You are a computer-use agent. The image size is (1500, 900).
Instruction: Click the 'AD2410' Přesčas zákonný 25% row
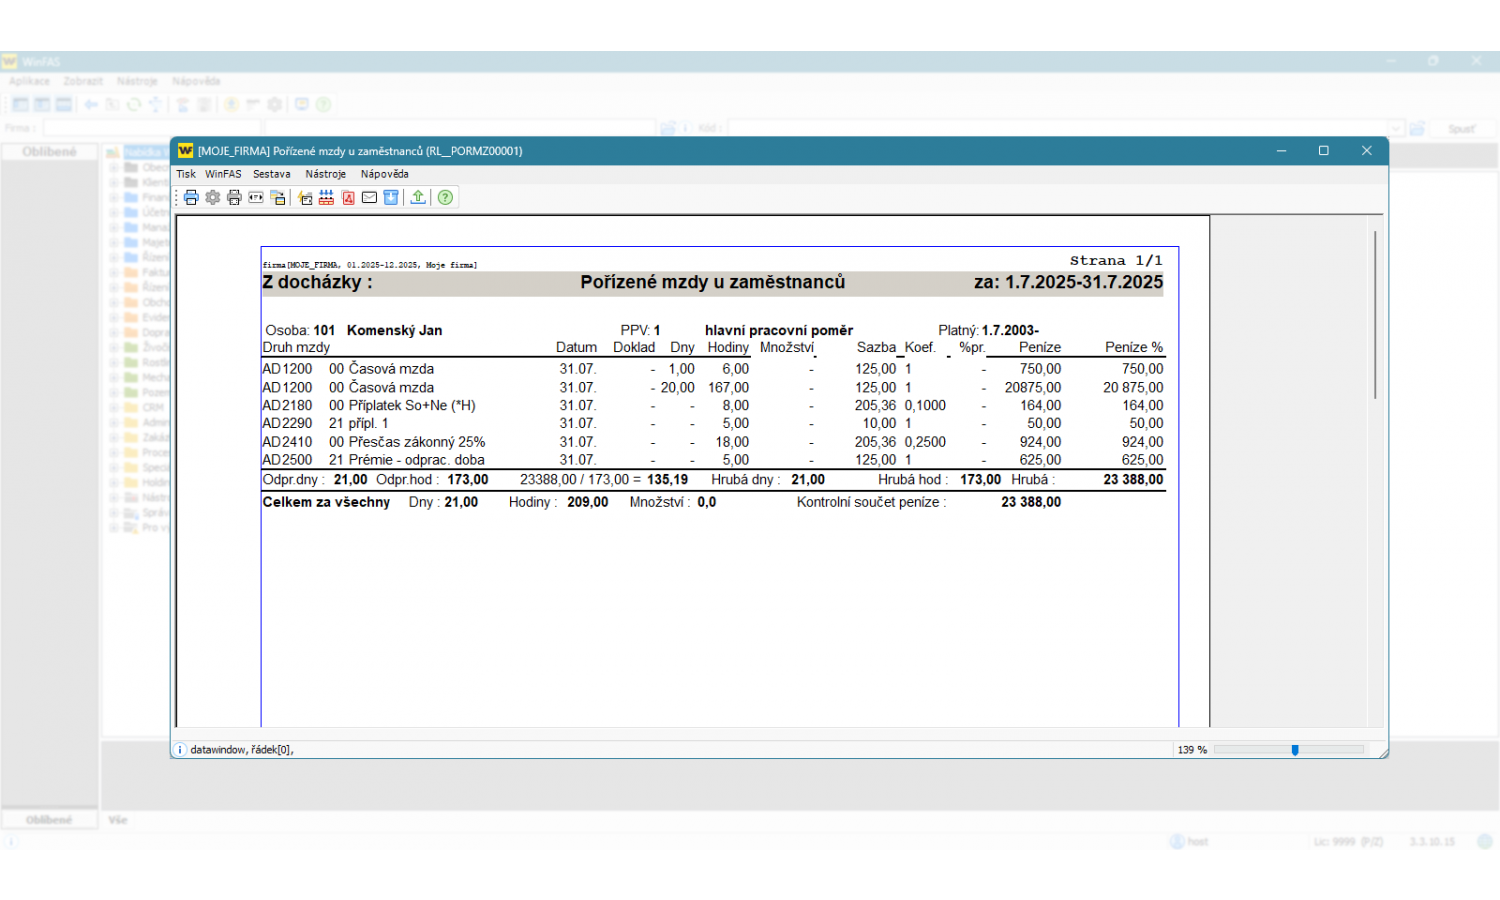[x=713, y=442]
